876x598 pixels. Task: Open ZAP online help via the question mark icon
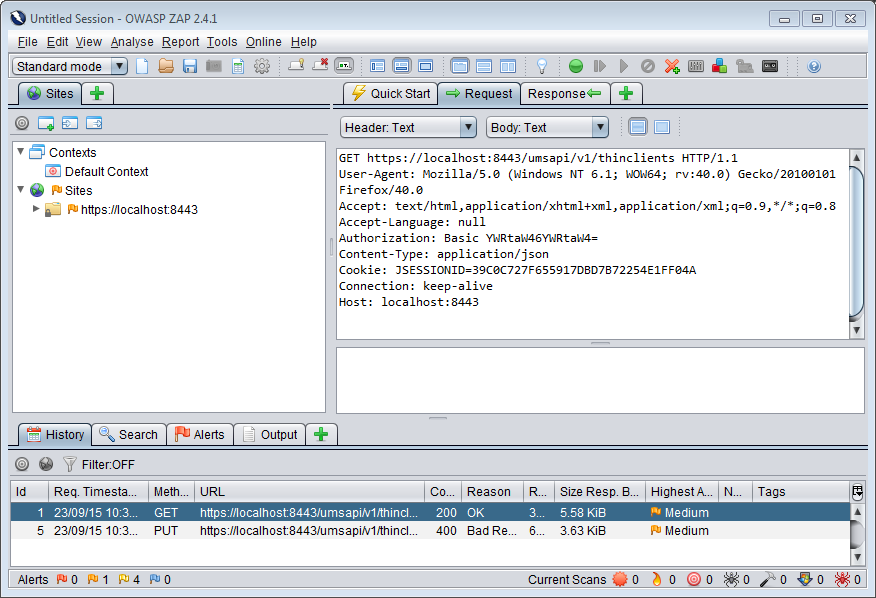(812, 65)
